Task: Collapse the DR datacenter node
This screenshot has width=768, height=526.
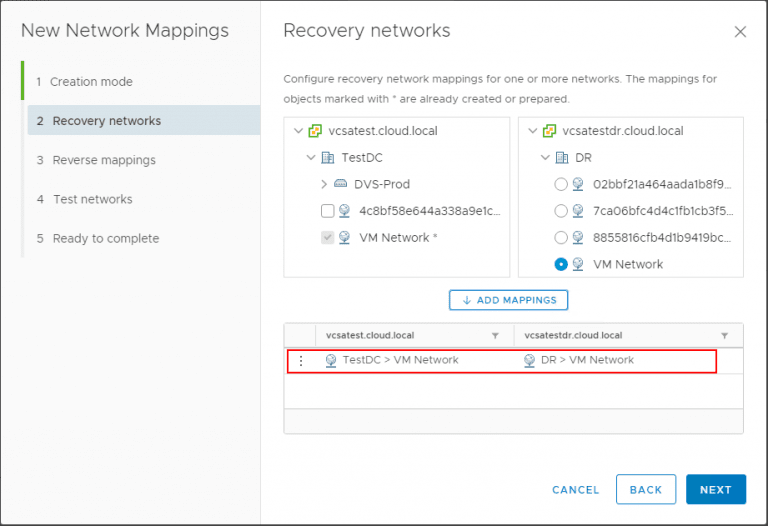Action: click(545, 158)
